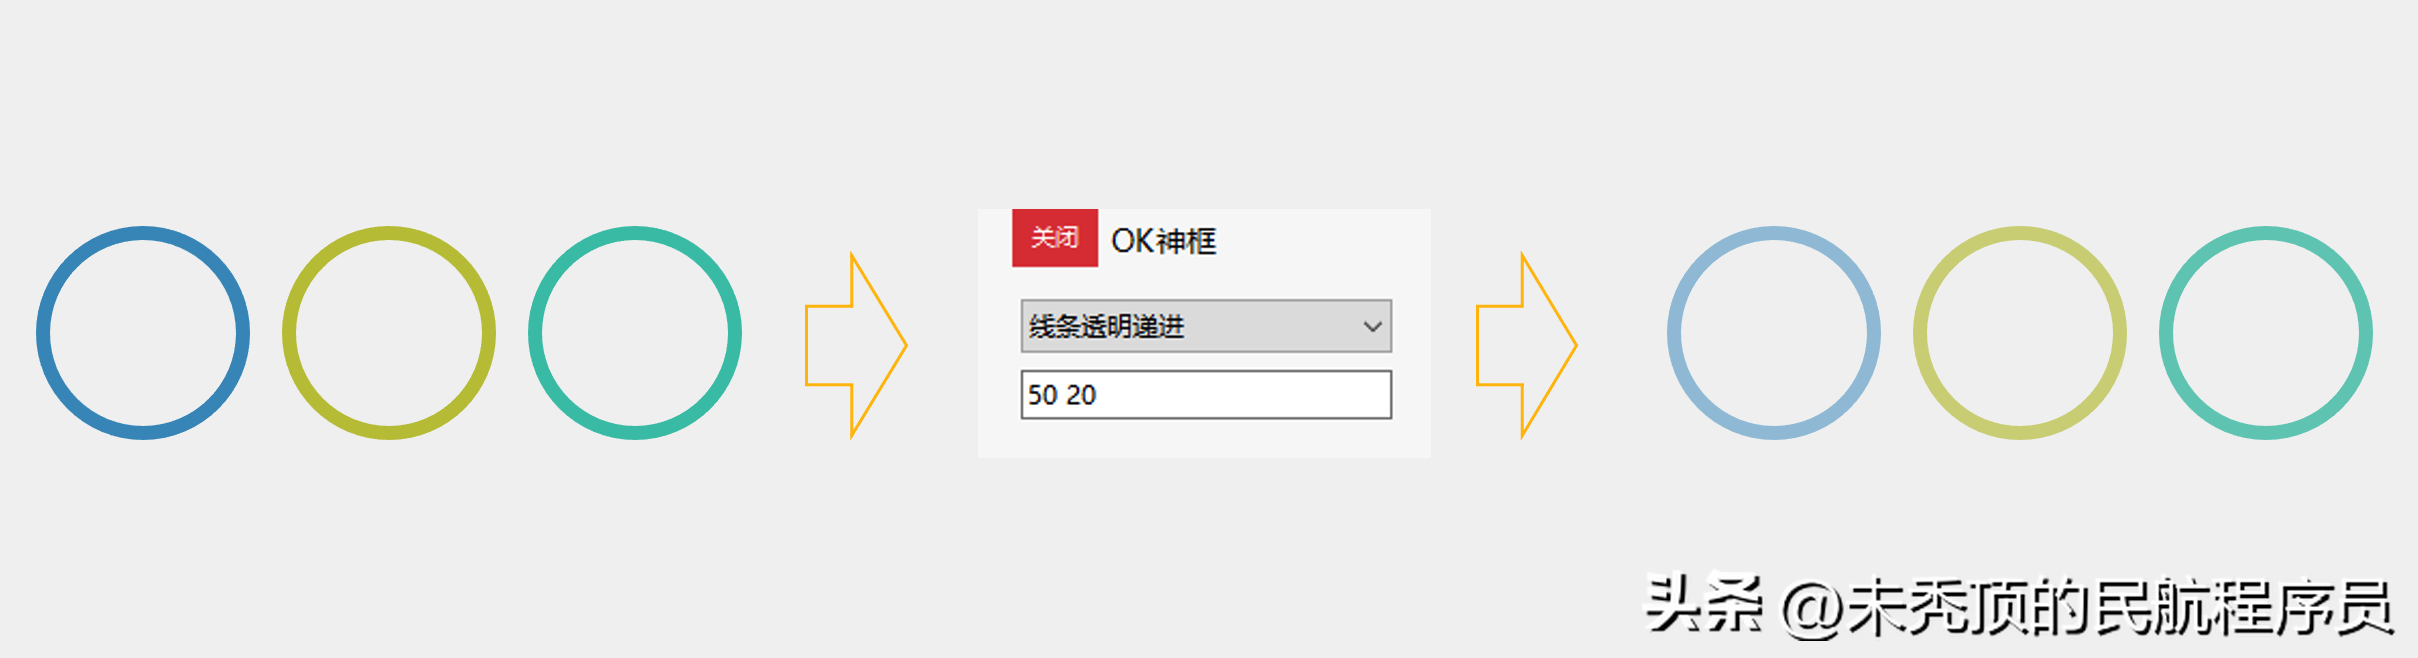Click the orange arrow left of the OK神框 panel
2418x658 pixels.
tap(856, 345)
